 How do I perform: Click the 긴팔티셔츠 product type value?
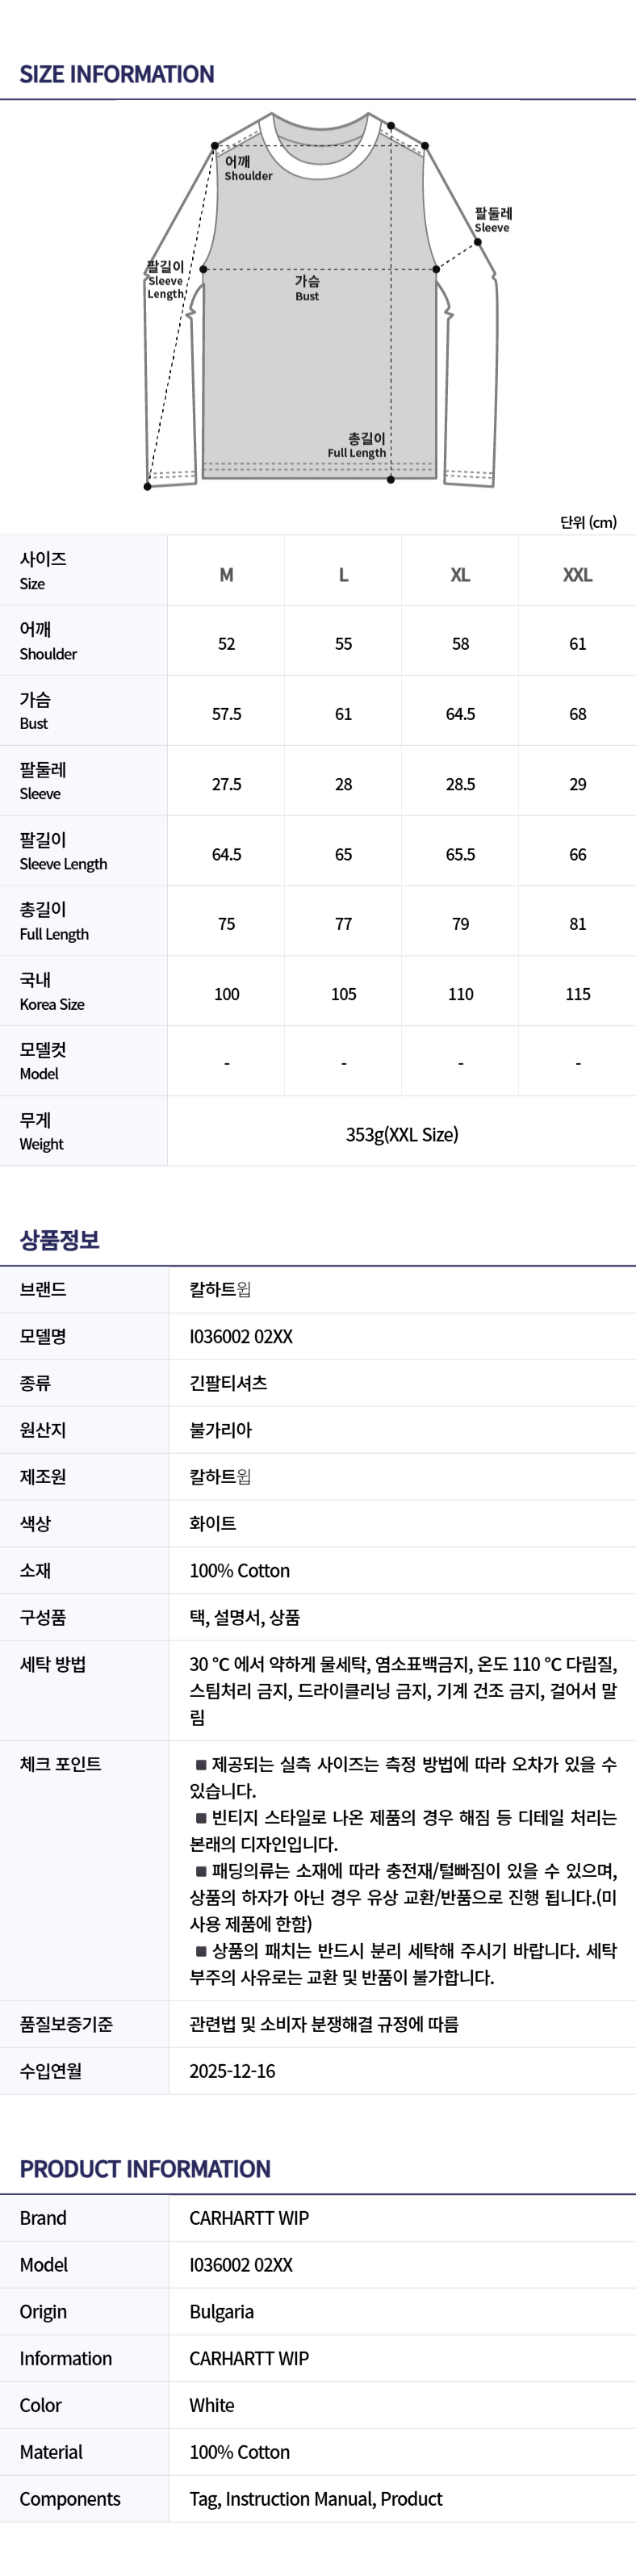tap(228, 1383)
